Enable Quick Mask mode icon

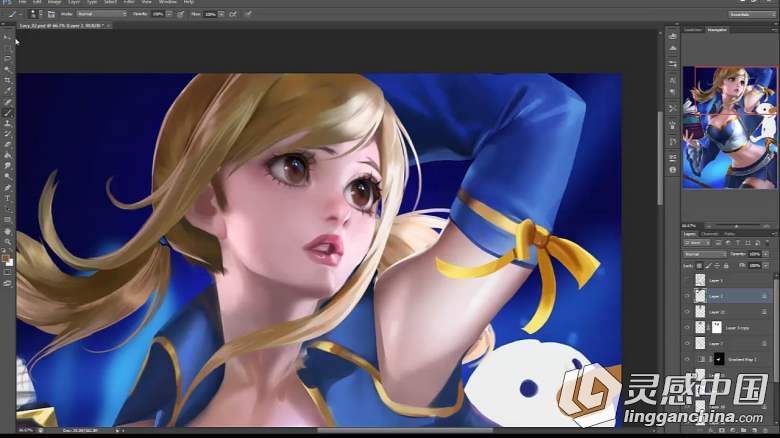click(7, 273)
